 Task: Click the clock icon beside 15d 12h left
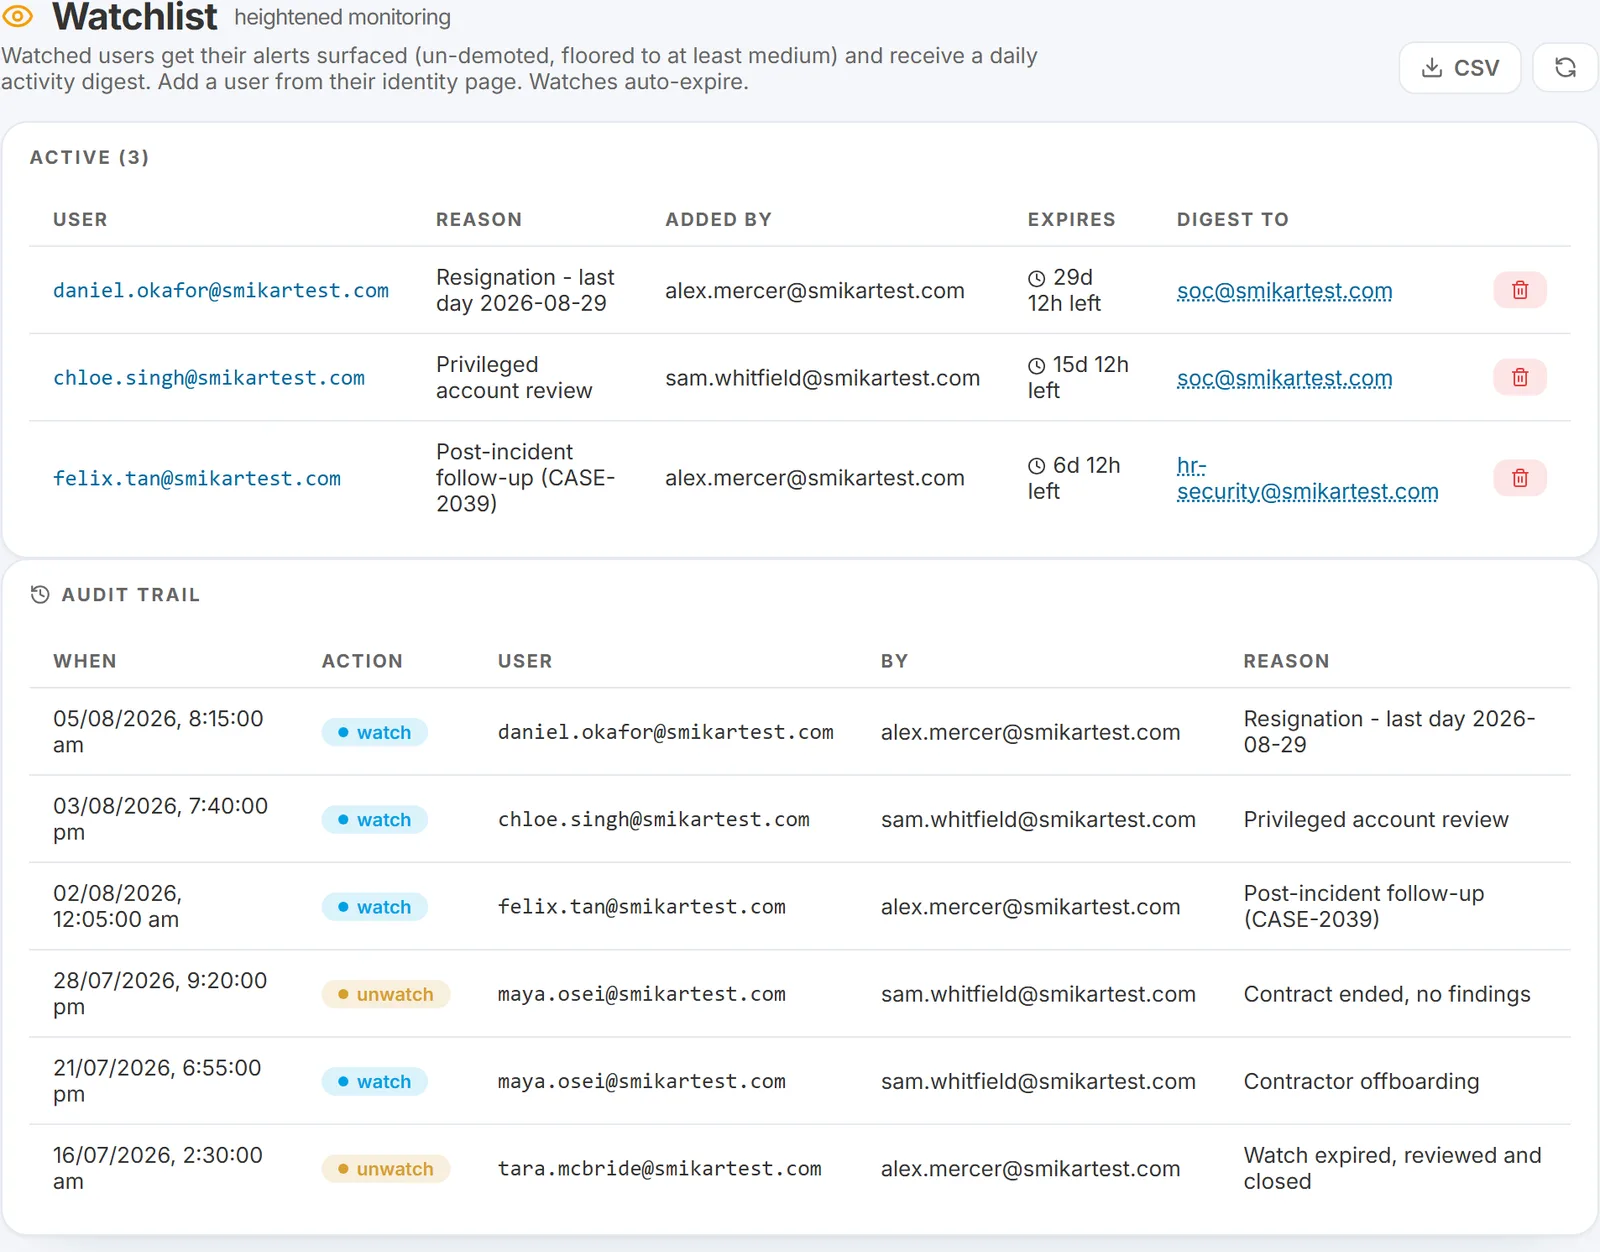1037,365
